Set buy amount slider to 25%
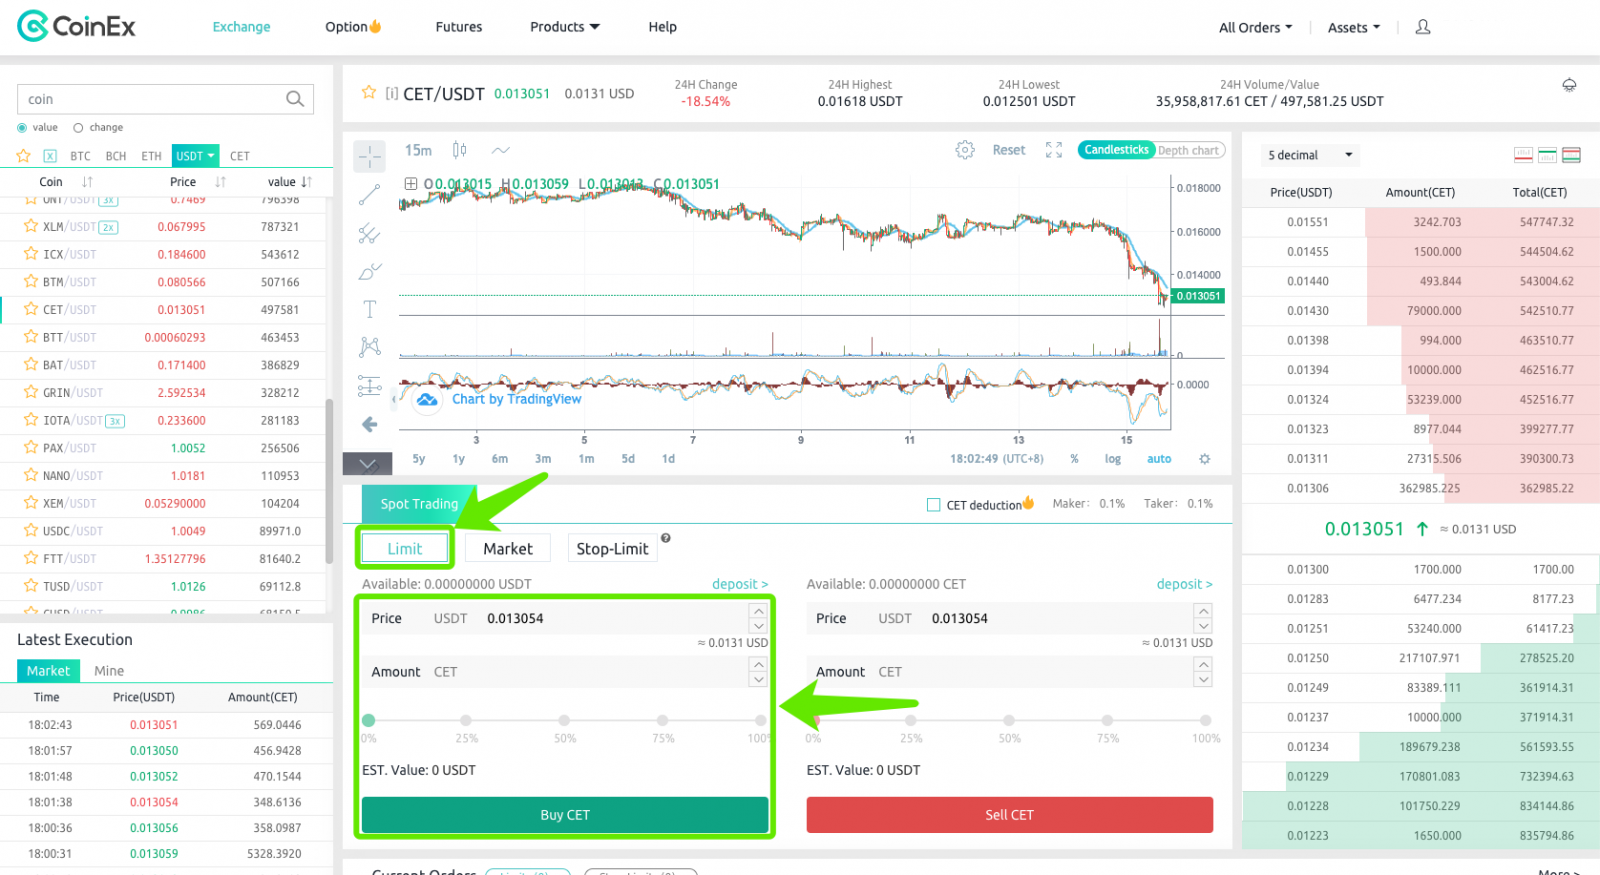 (466, 720)
